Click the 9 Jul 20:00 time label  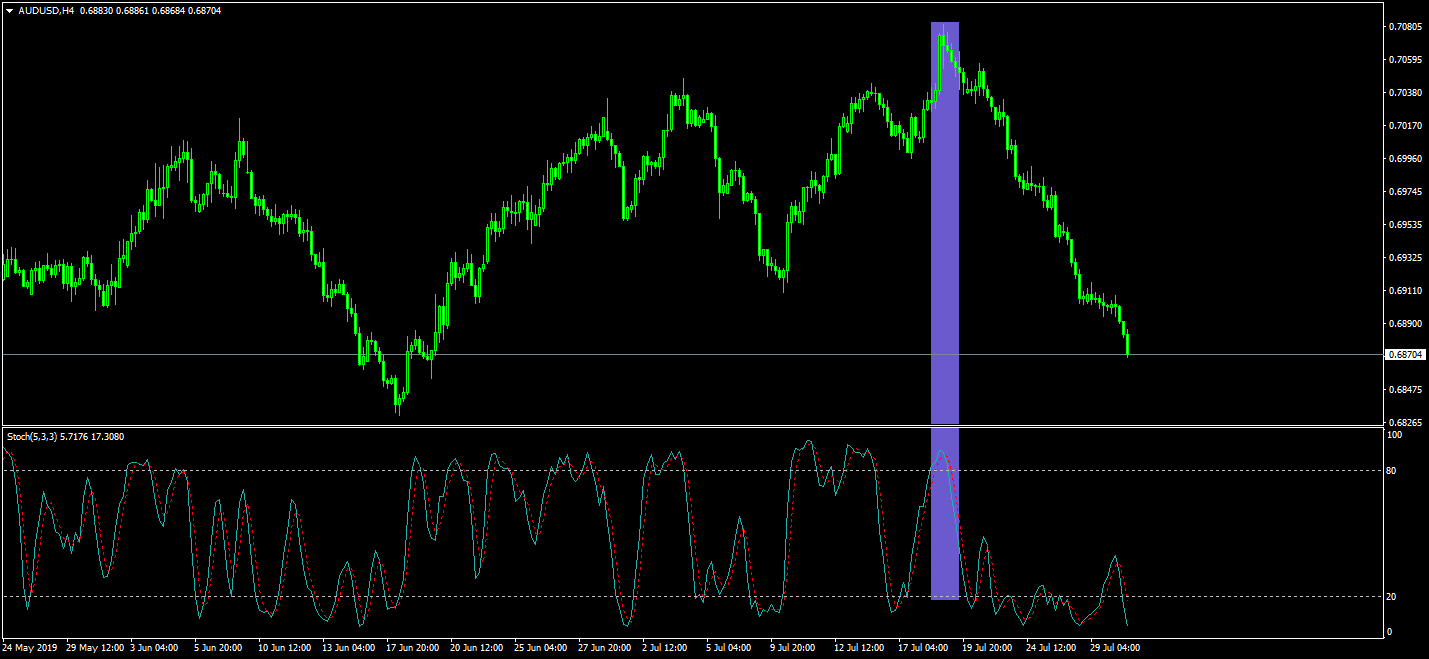point(790,648)
